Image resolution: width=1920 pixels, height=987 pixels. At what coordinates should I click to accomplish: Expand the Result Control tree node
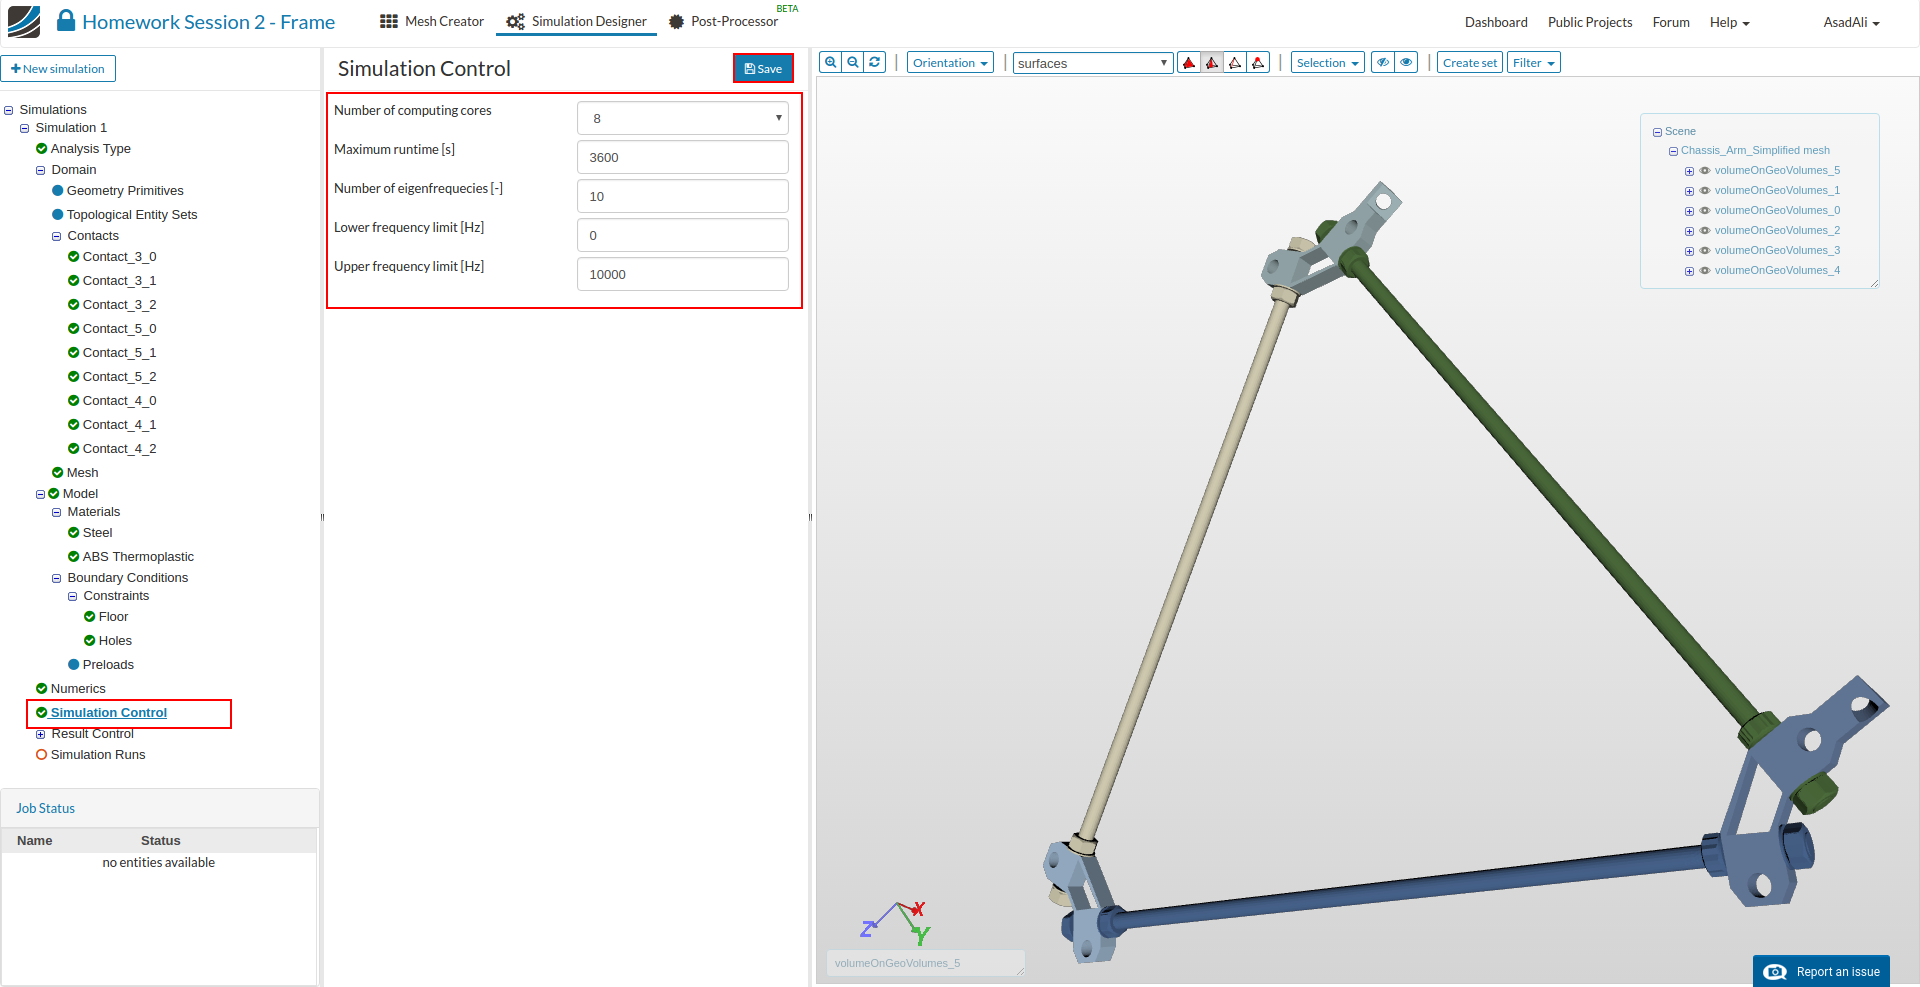pos(41,734)
